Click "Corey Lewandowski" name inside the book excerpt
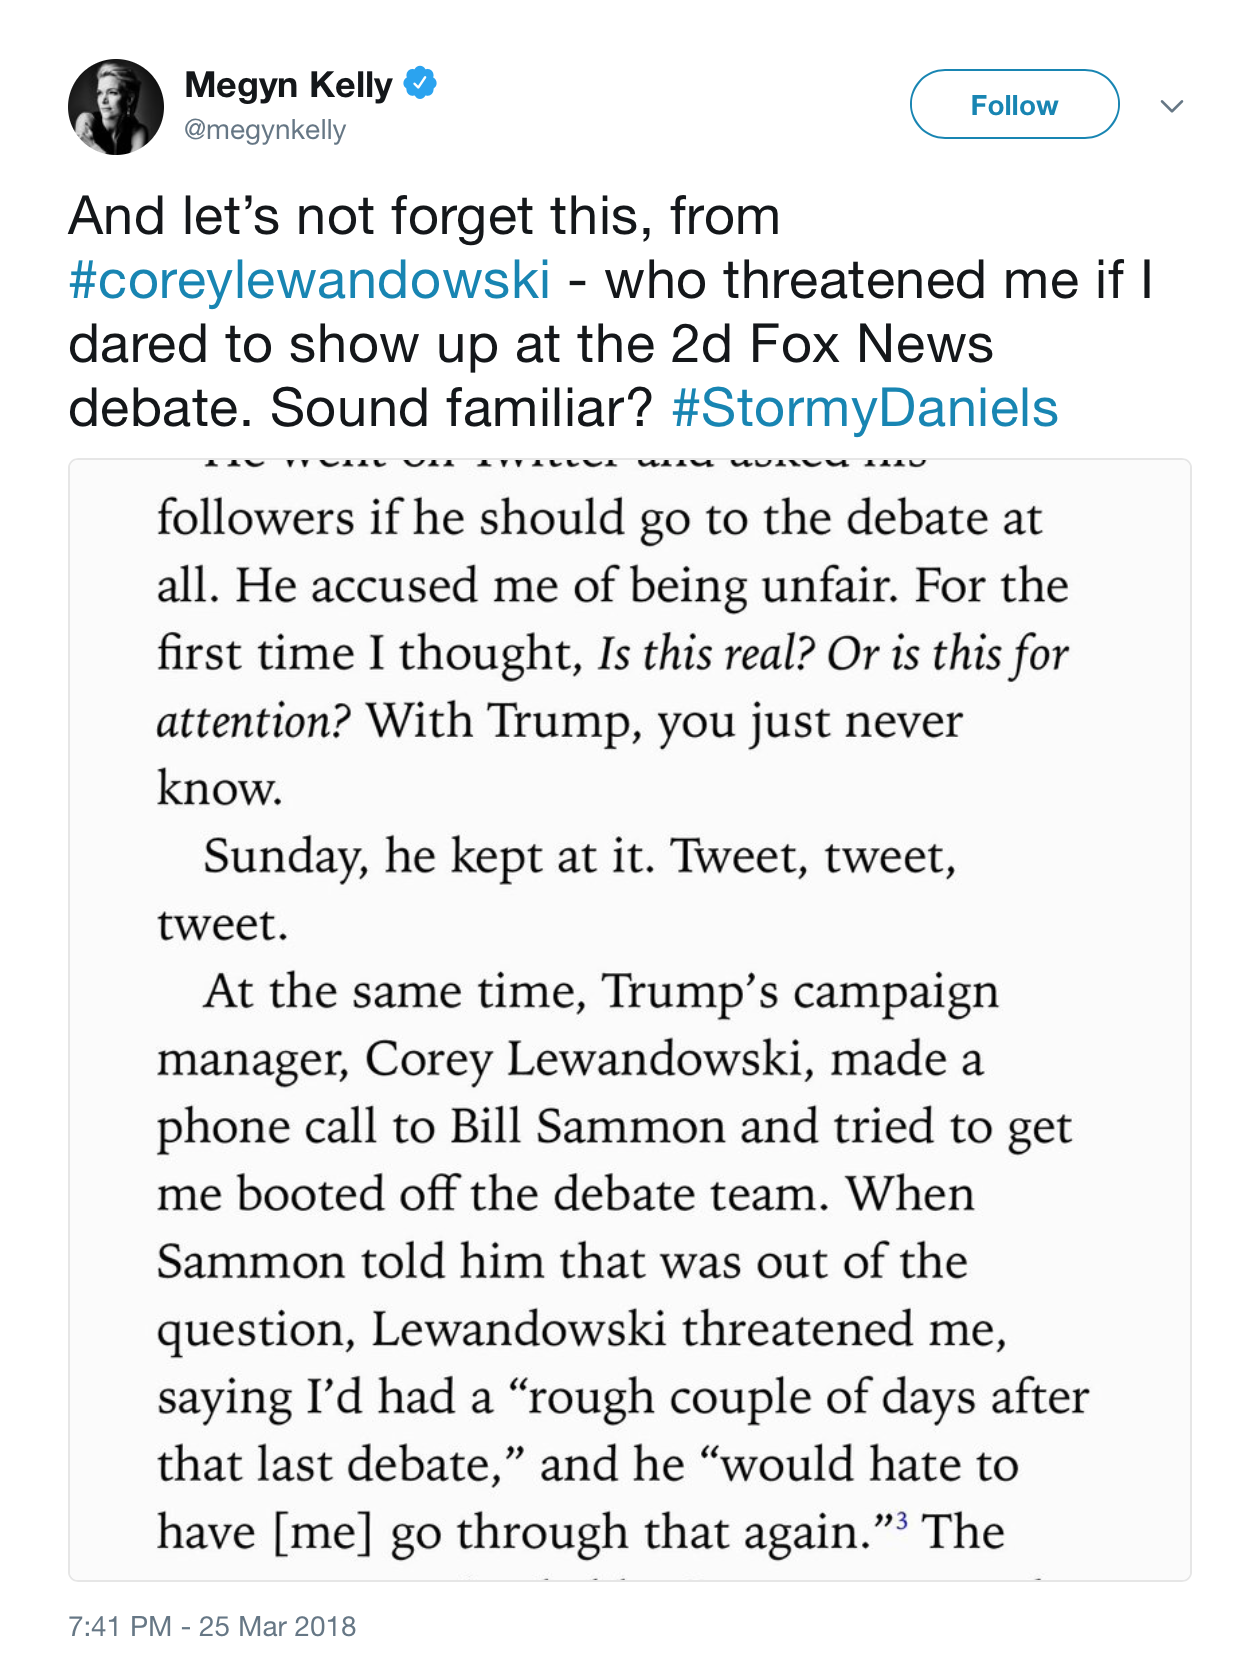This screenshot has height=1664, width=1258. 588,1060
